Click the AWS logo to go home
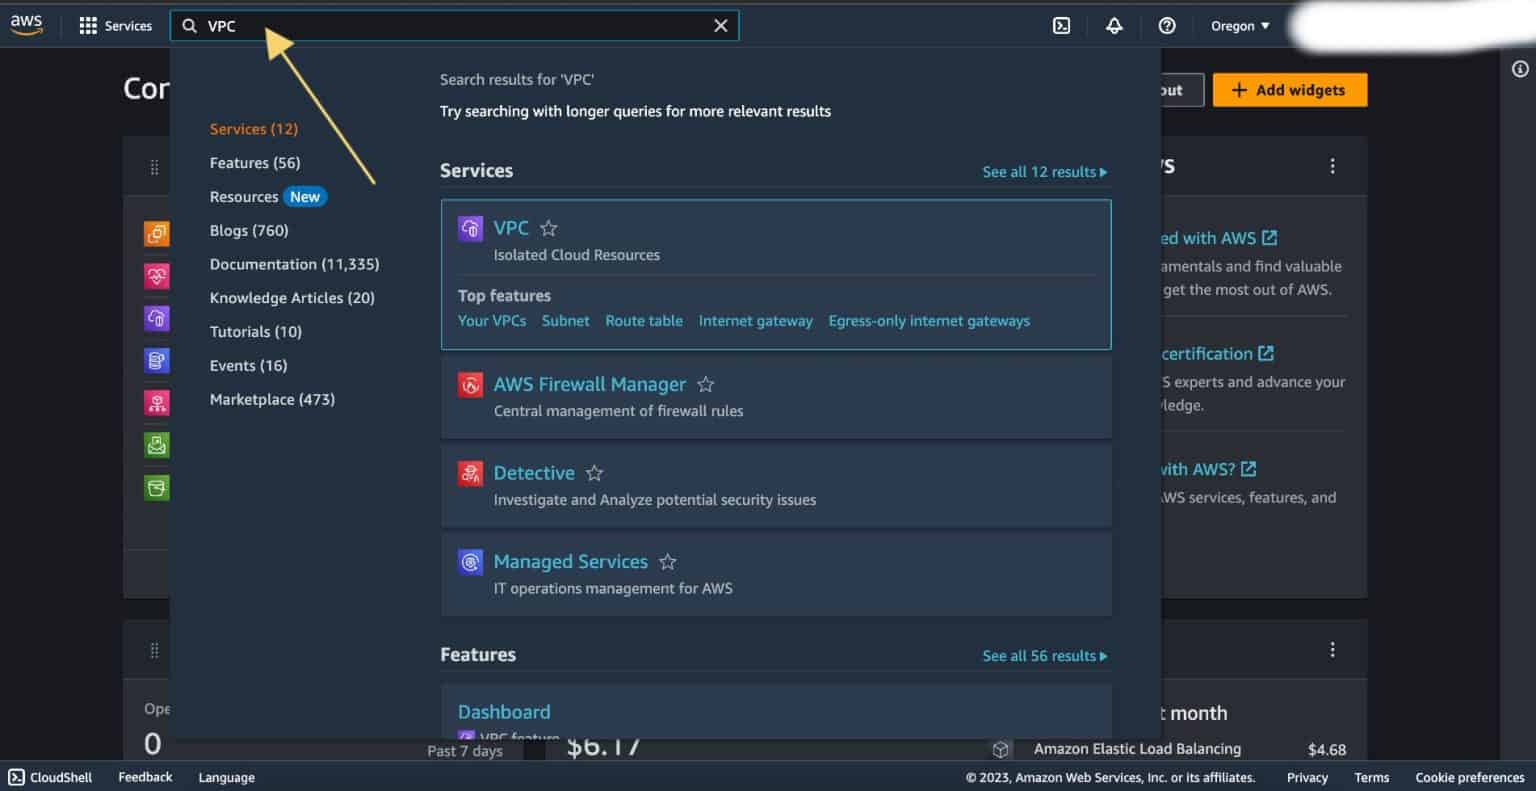The height and width of the screenshot is (791, 1536). [x=27, y=25]
